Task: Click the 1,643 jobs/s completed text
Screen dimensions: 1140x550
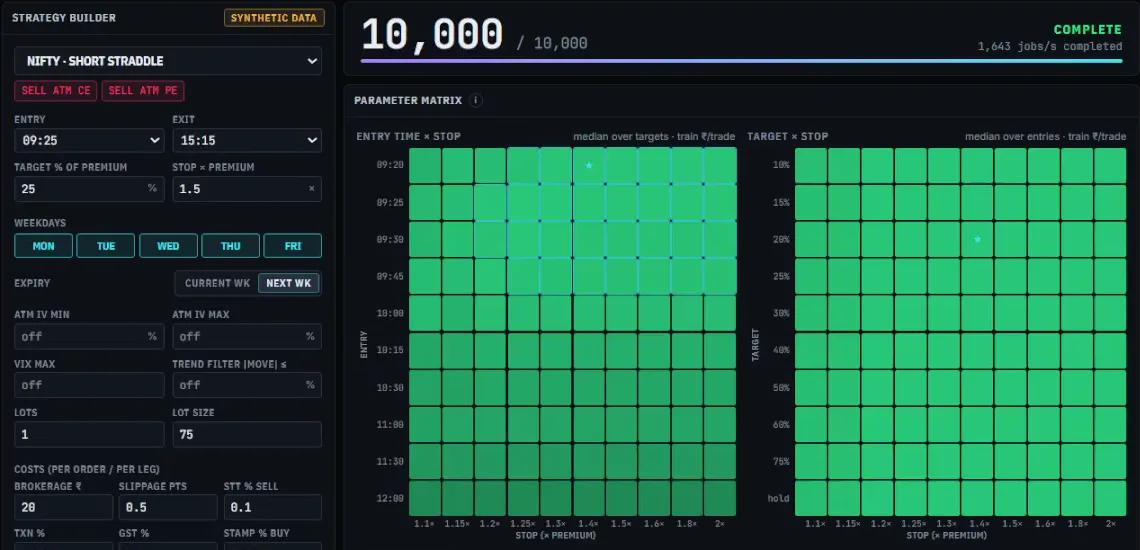Action: 1050,47
